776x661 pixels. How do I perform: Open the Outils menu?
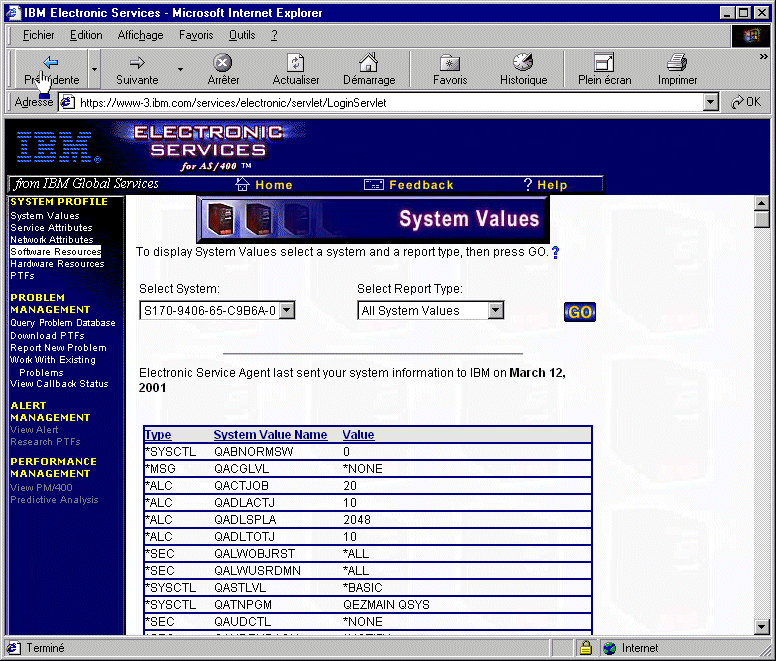[242, 35]
